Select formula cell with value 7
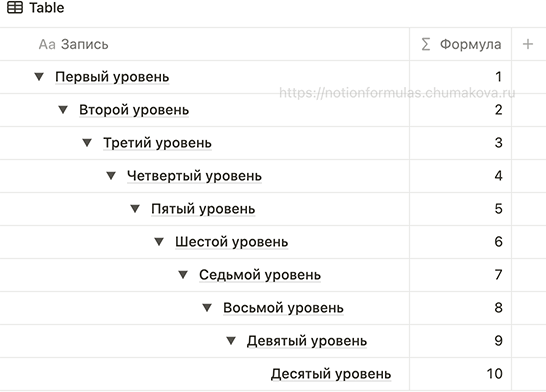This screenshot has height=392, width=546. click(x=461, y=275)
